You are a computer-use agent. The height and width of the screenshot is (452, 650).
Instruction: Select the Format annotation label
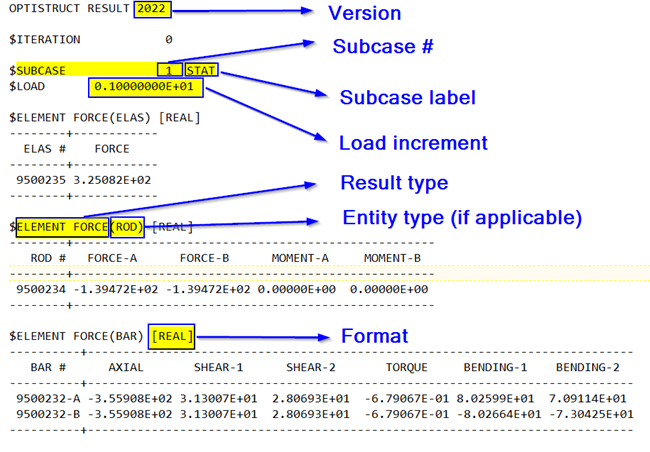(374, 335)
